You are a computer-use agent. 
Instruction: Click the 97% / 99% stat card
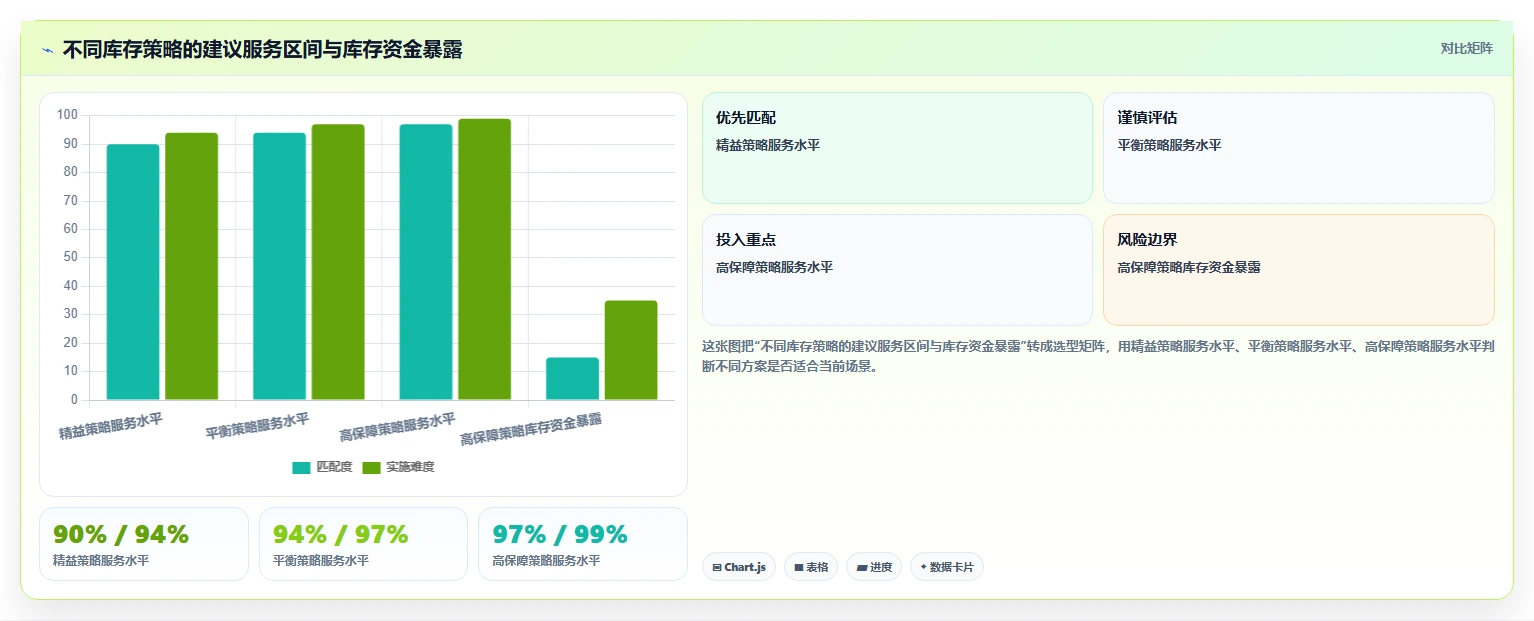[x=583, y=544]
